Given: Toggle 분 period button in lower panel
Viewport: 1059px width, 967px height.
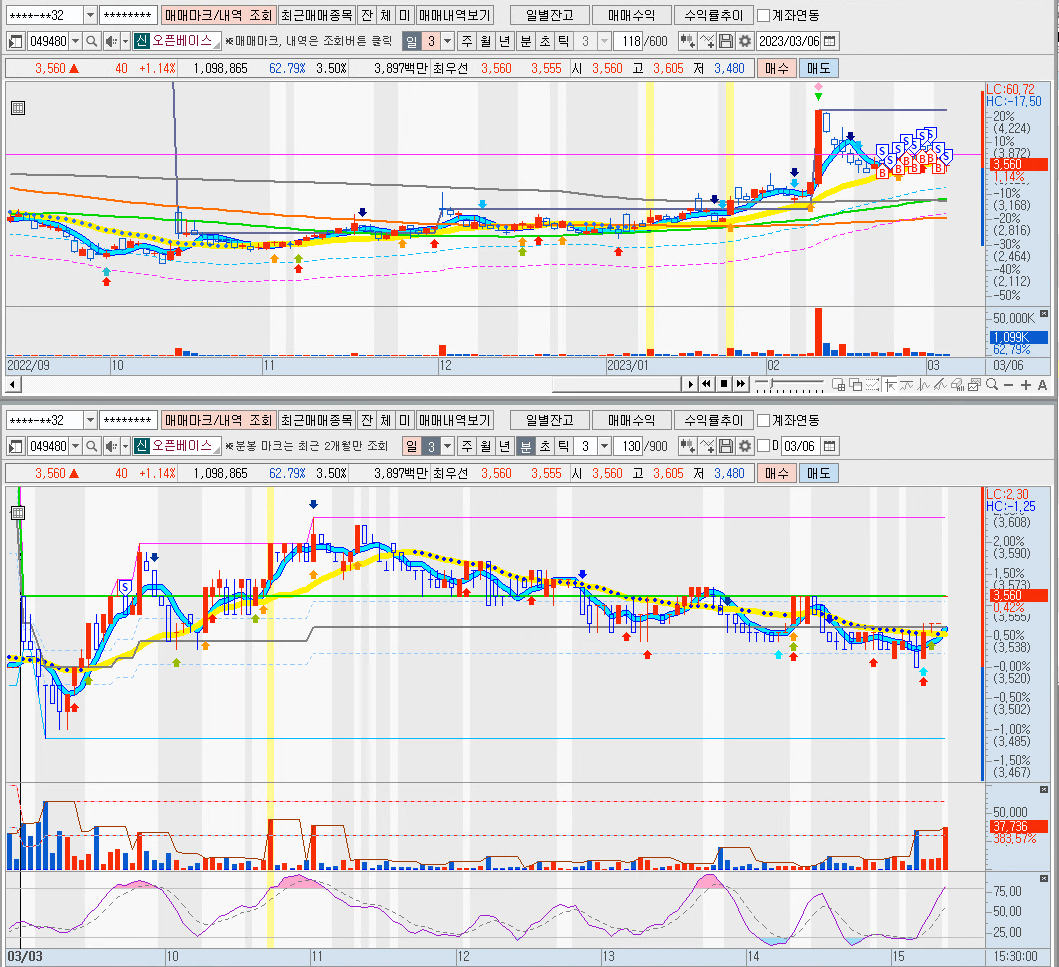Looking at the screenshot, I should [525, 446].
